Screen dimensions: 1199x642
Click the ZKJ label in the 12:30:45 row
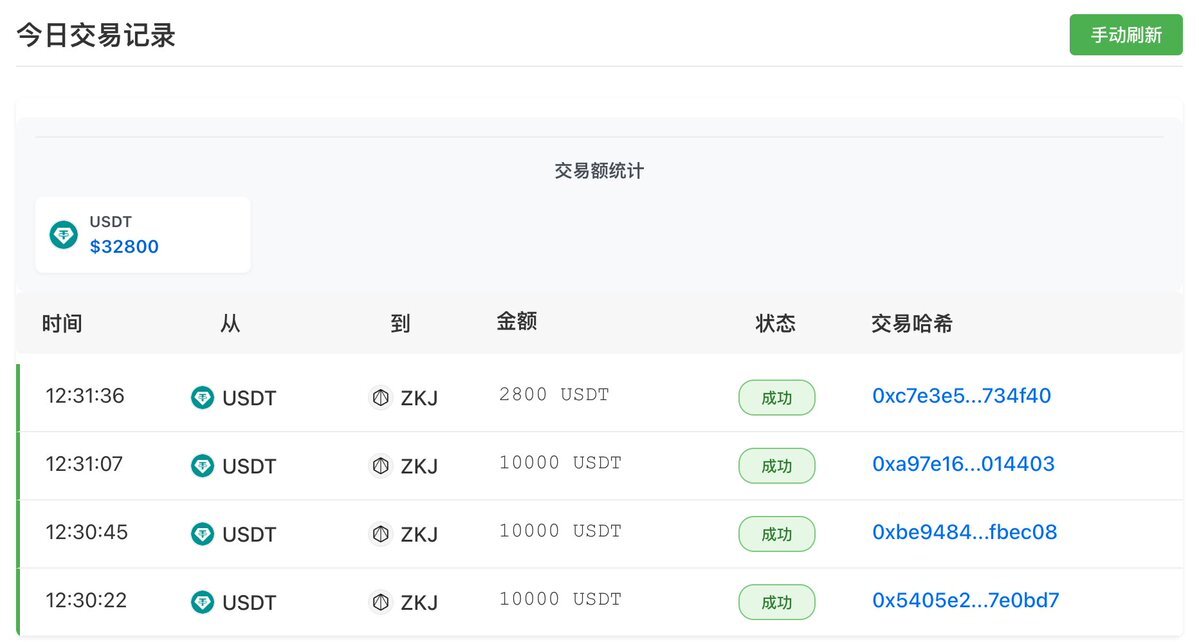[419, 534]
